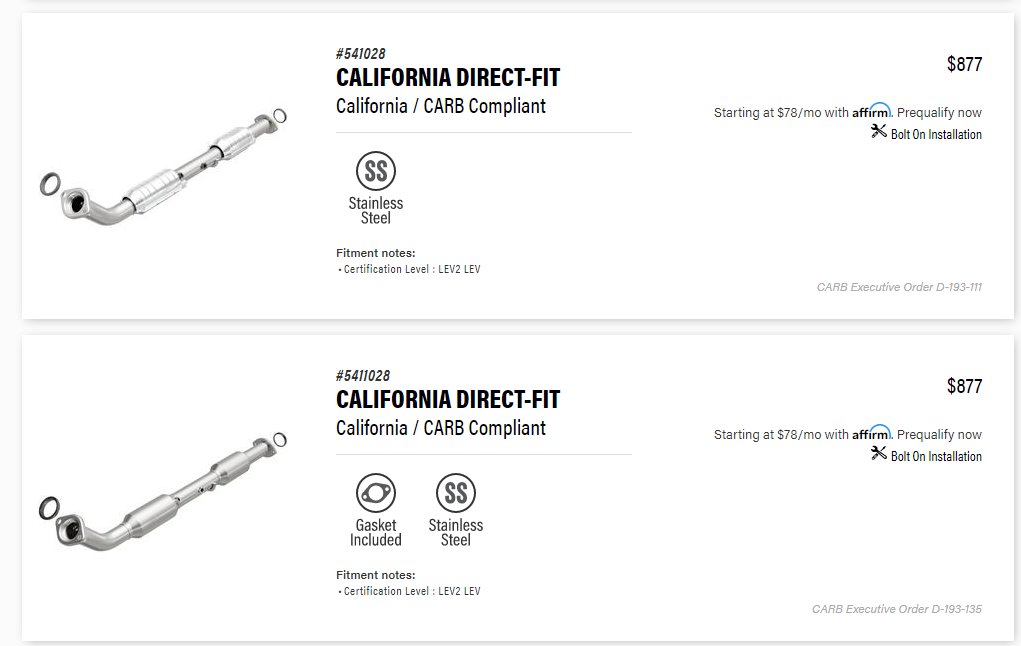The image size is (1021, 646).
Task: Click the Affirm logo in the second listing
Action: click(872, 432)
